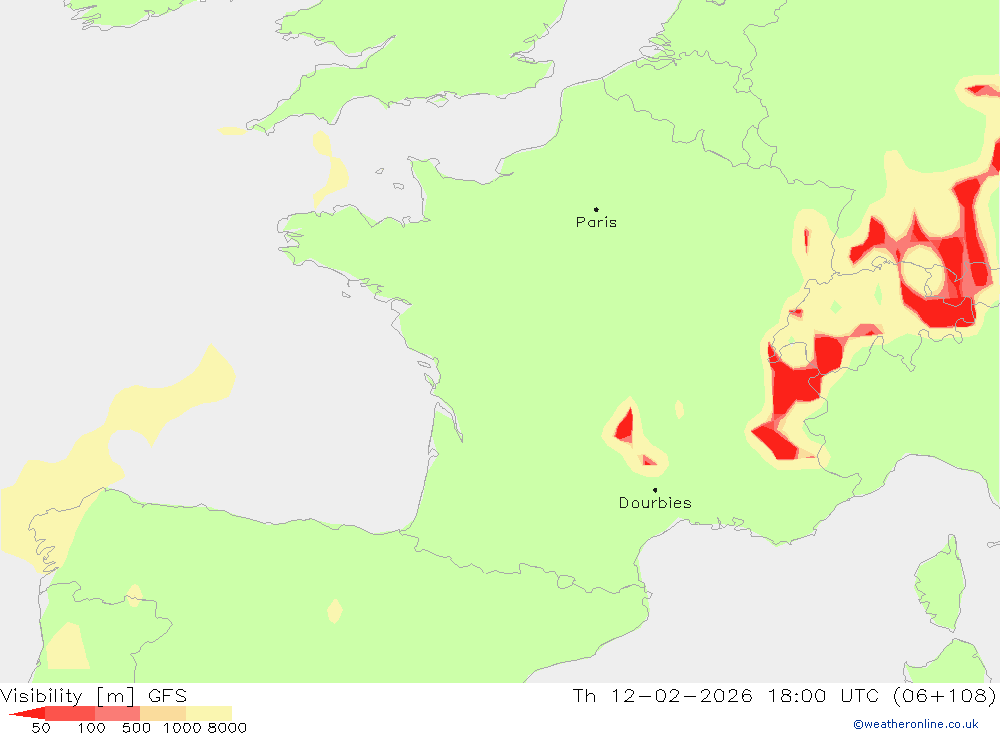Screen dimensions: 1000x733
Task: Click the legend value 50
Action: point(41,728)
